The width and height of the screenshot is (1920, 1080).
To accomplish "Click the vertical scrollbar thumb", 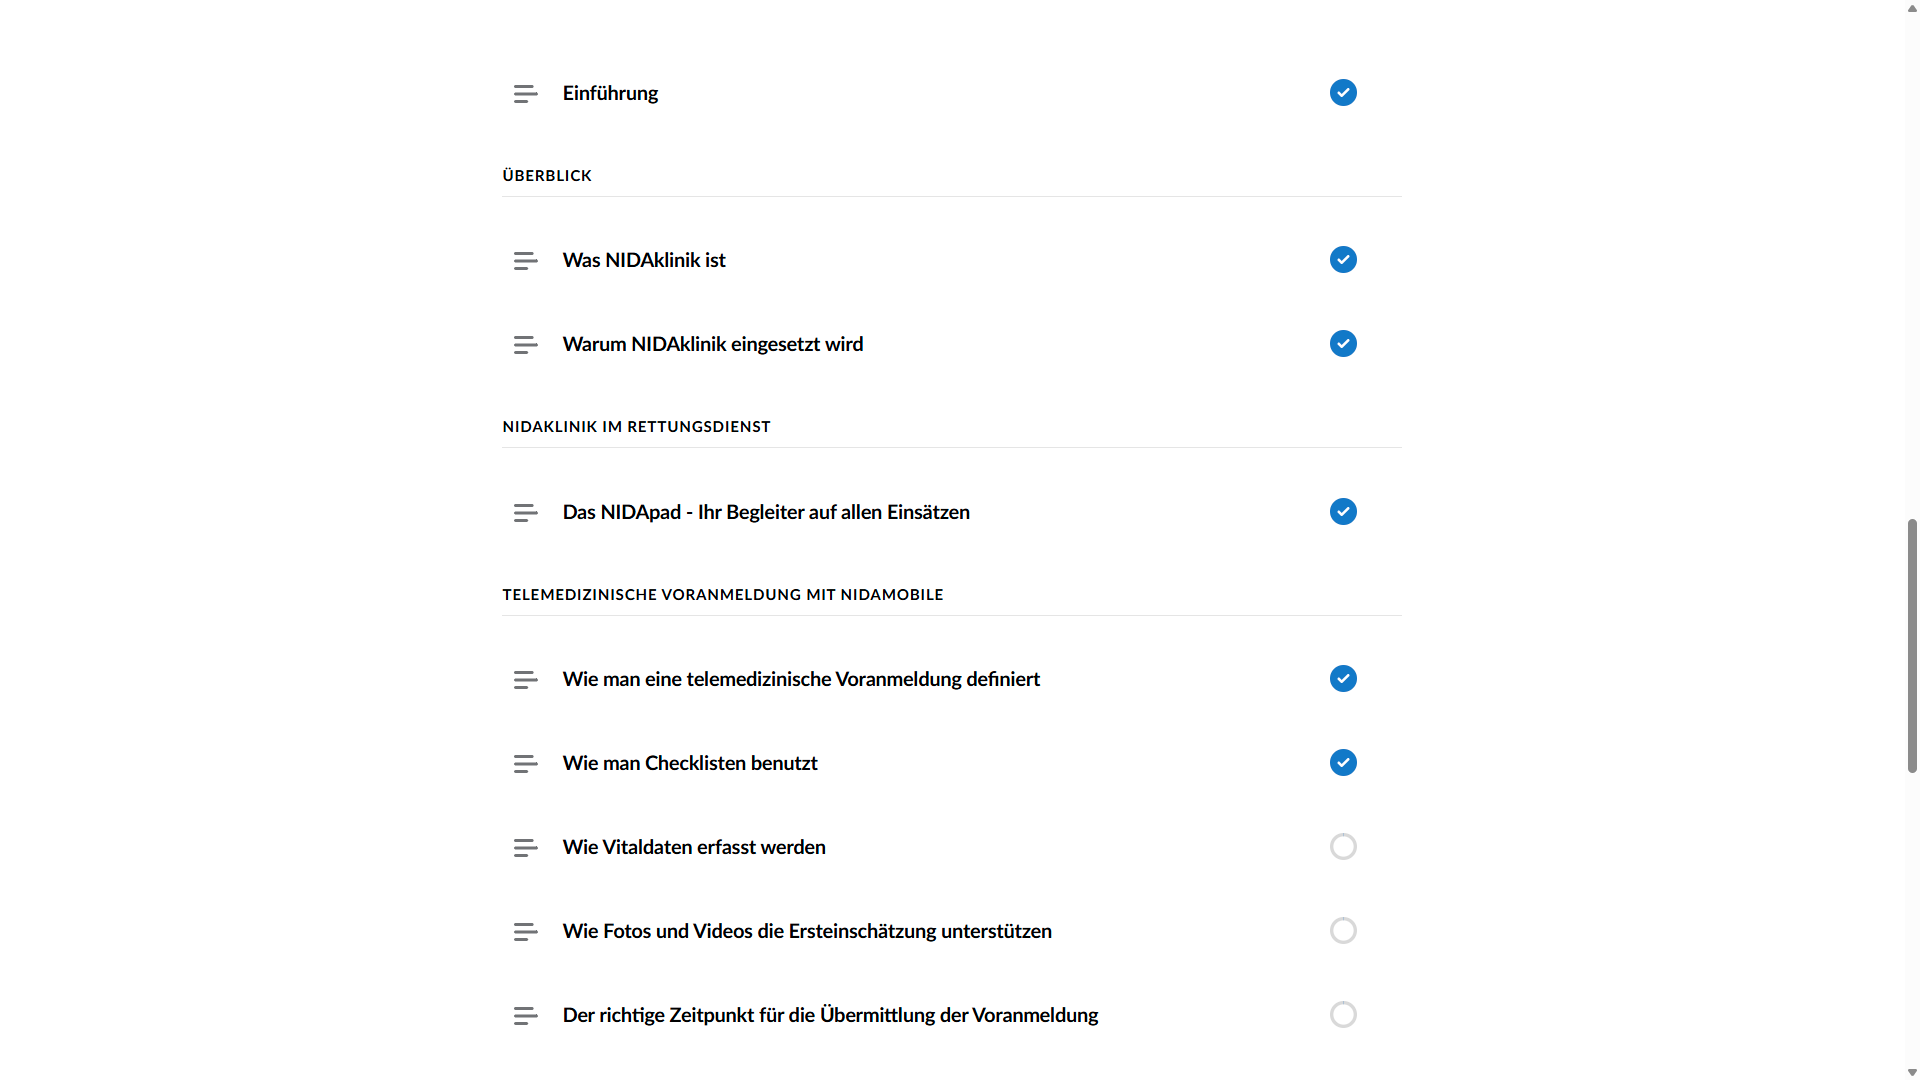I will pos(1912,646).
